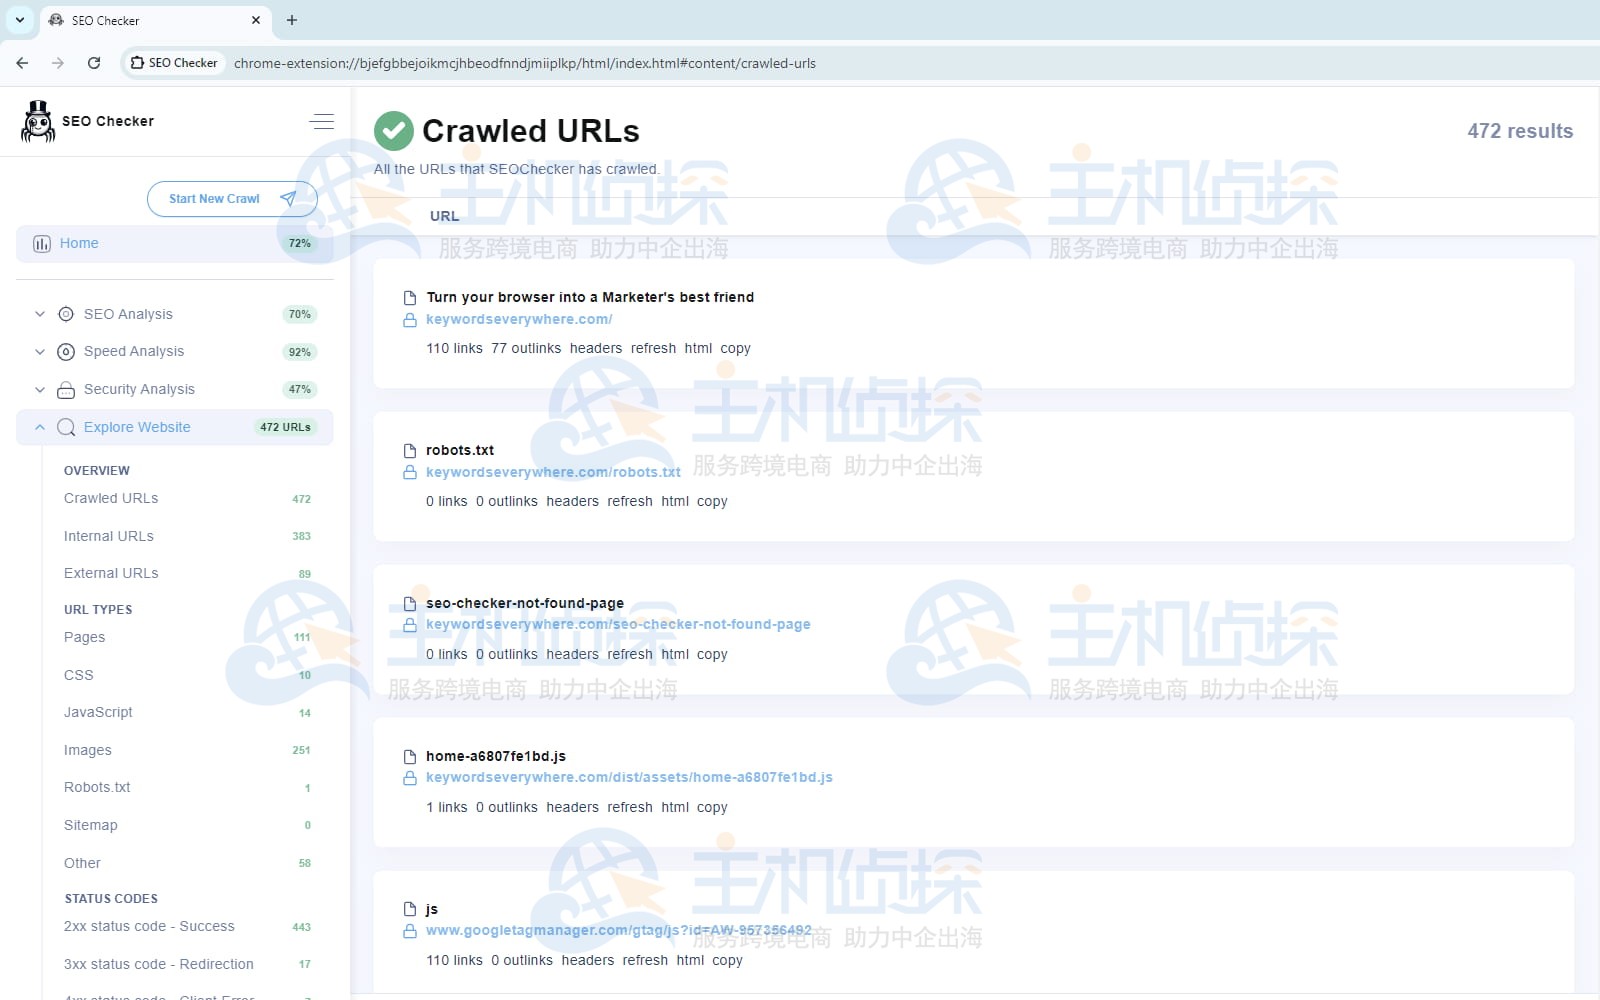Collapse the Explore Website section

tap(39, 427)
